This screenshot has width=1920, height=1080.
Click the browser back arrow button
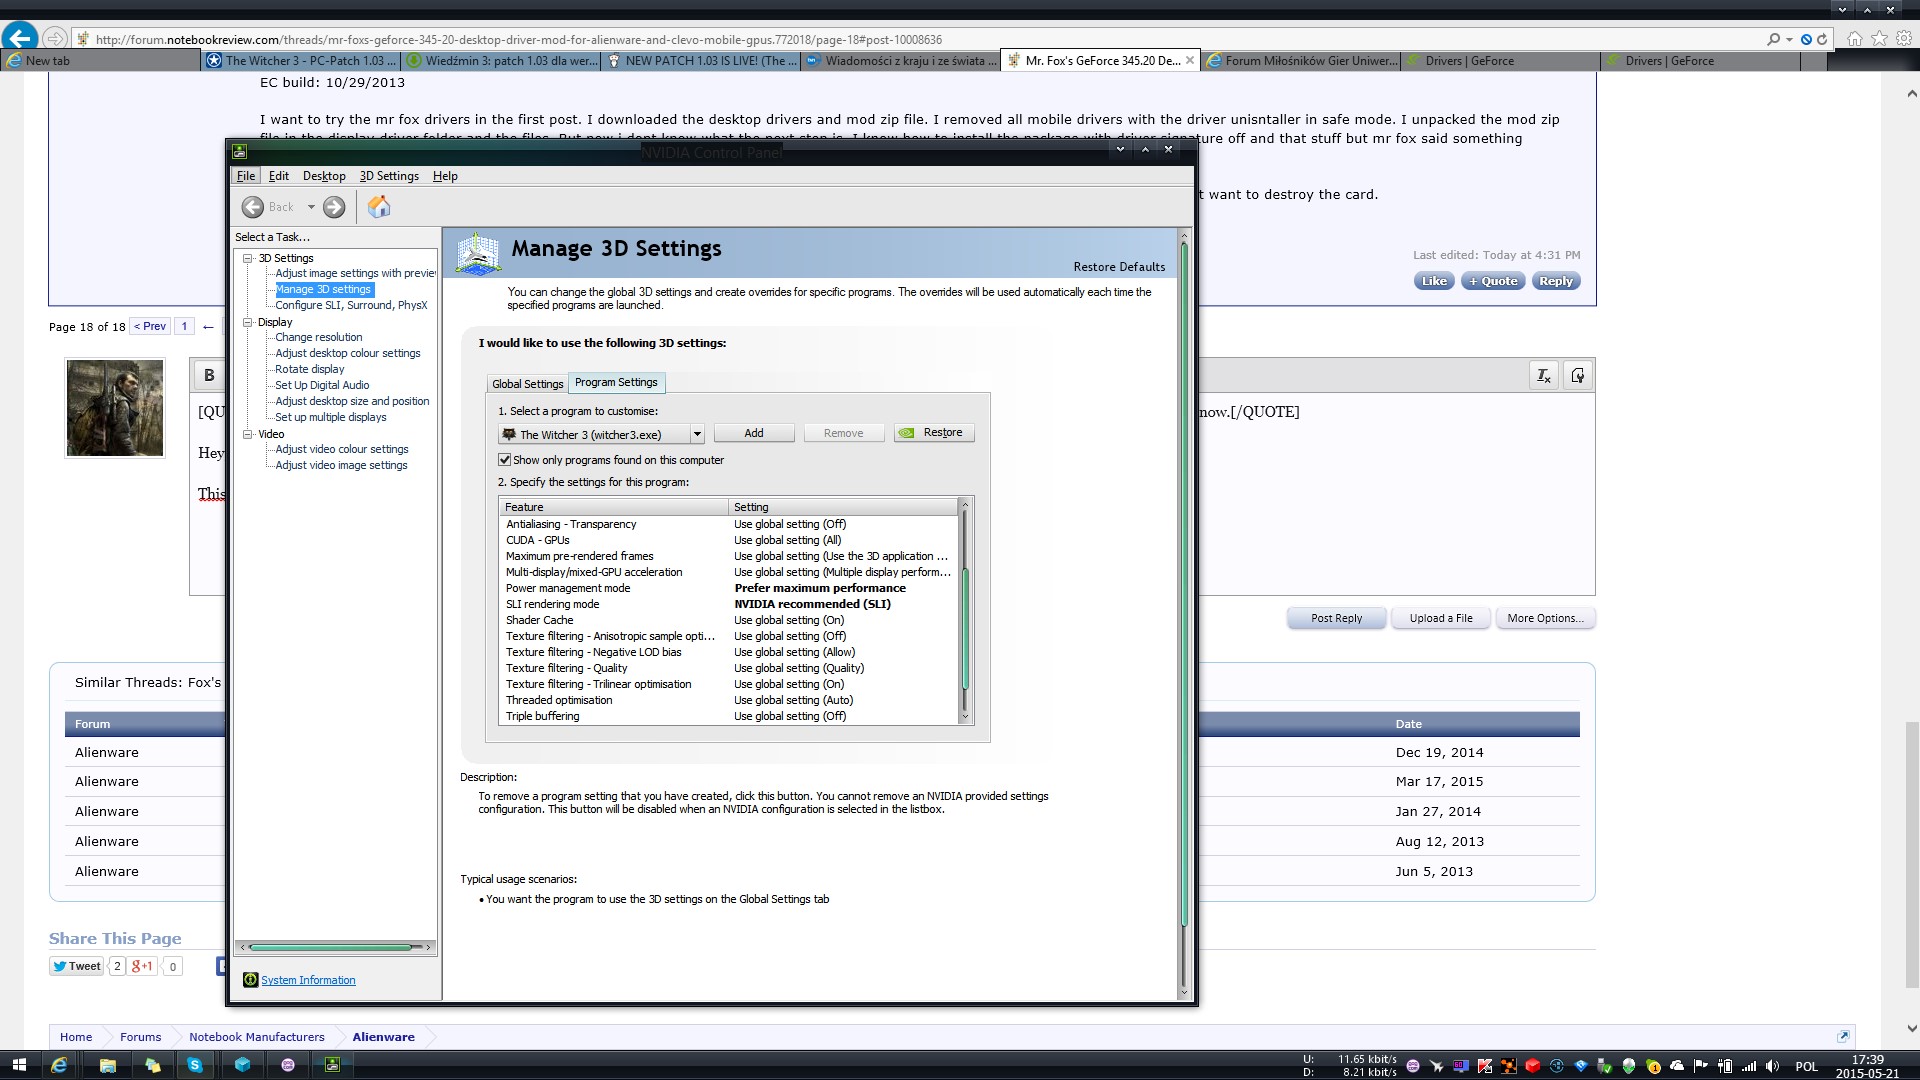pyautogui.click(x=20, y=39)
